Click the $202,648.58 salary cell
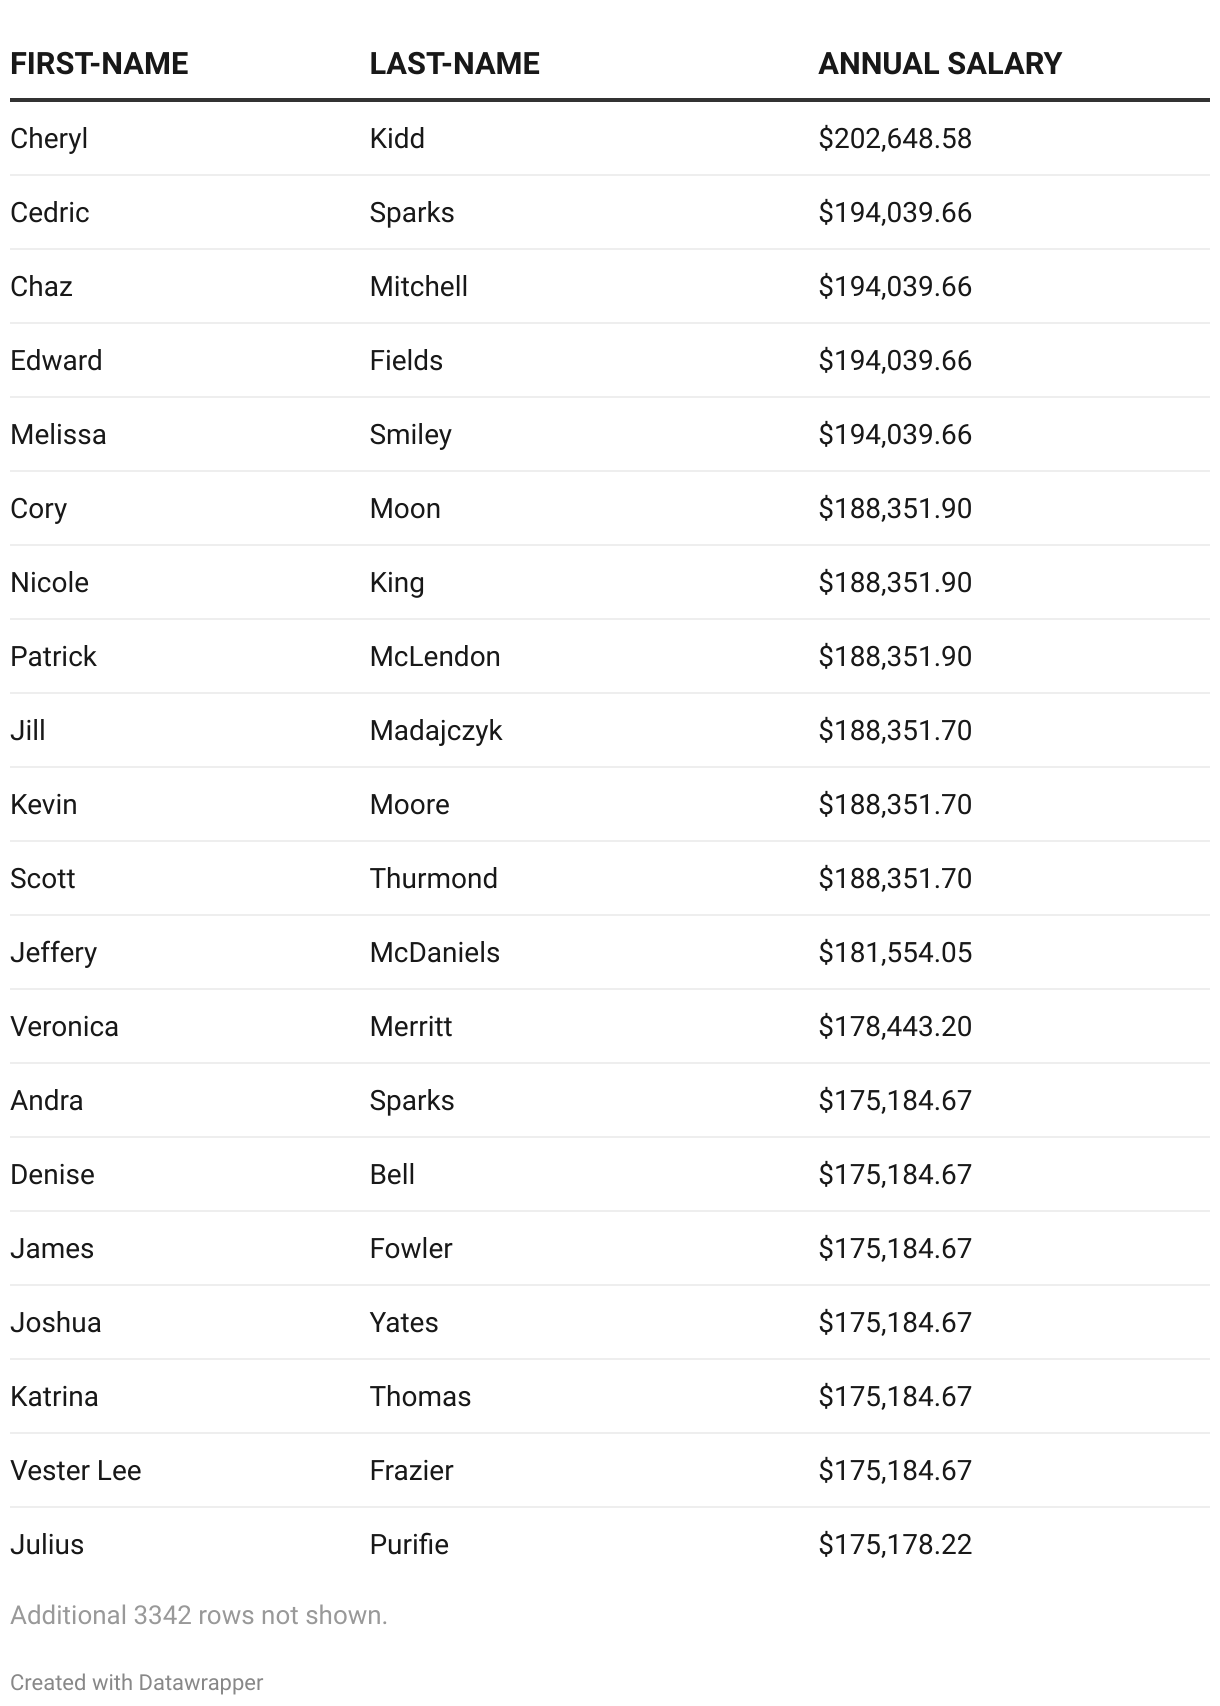 tap(895, 138)
